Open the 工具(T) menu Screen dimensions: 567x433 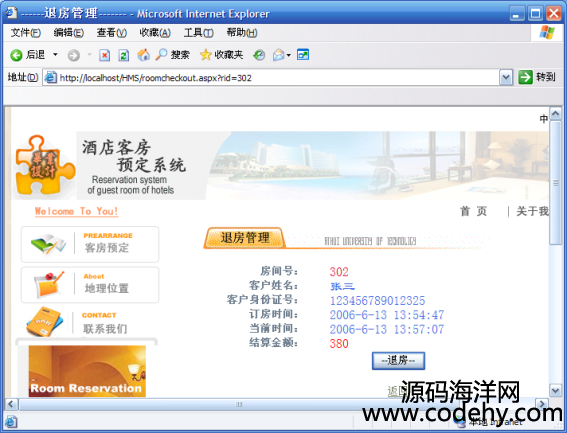click(199, 33)
